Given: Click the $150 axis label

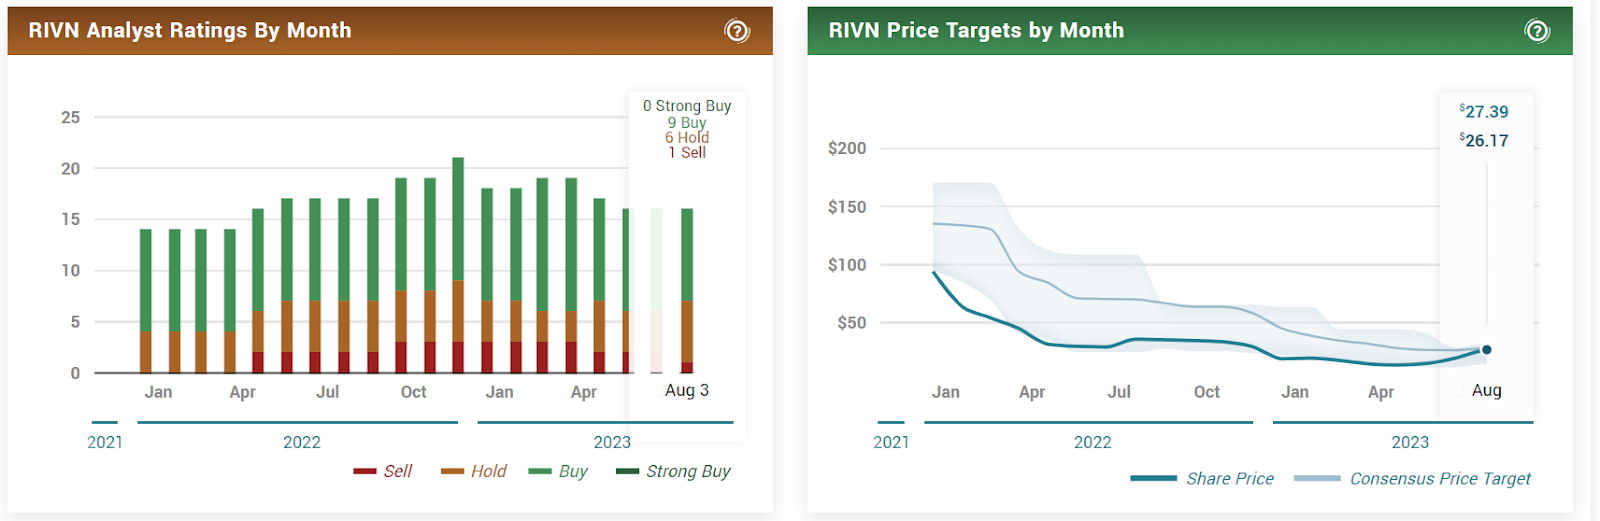Looking at the screenshot, I should [x=847, y=207].
